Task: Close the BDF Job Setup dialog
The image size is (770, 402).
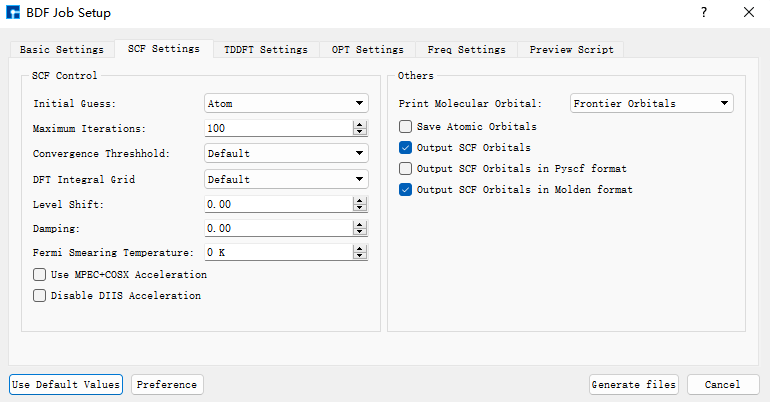Action: coord(749,12)
